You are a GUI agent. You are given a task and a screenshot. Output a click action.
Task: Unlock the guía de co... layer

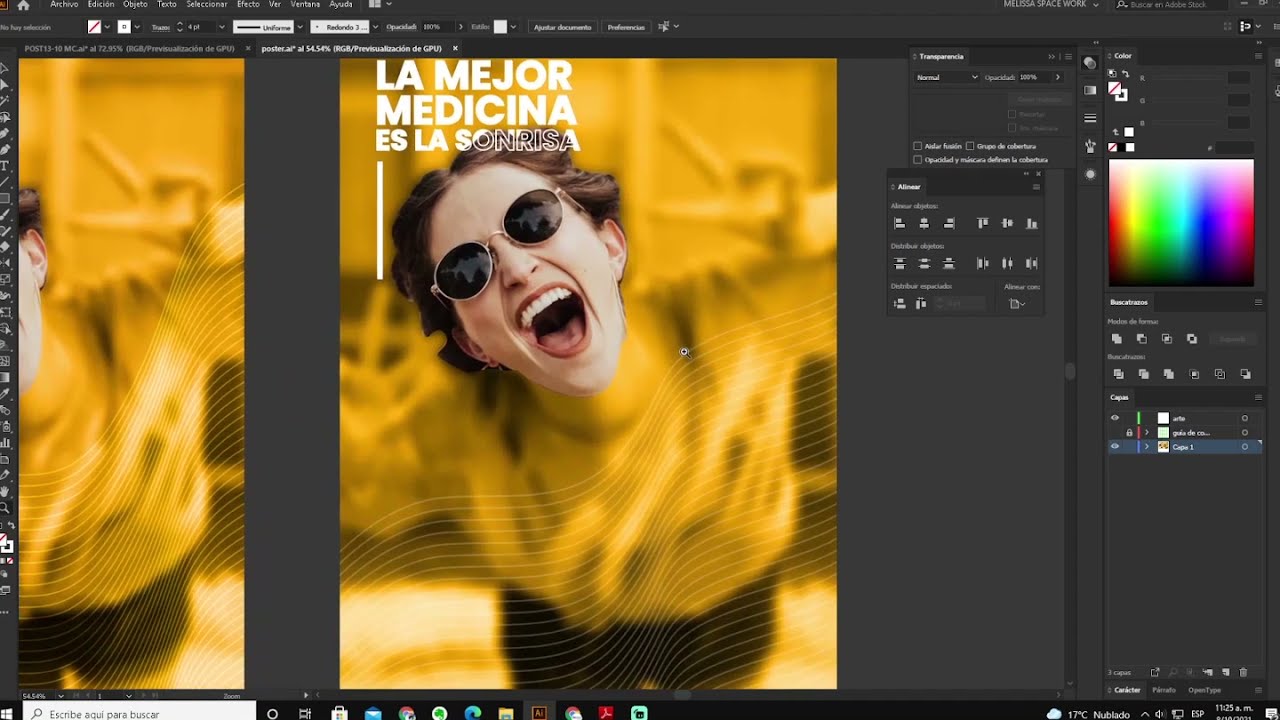point(1129,433)
